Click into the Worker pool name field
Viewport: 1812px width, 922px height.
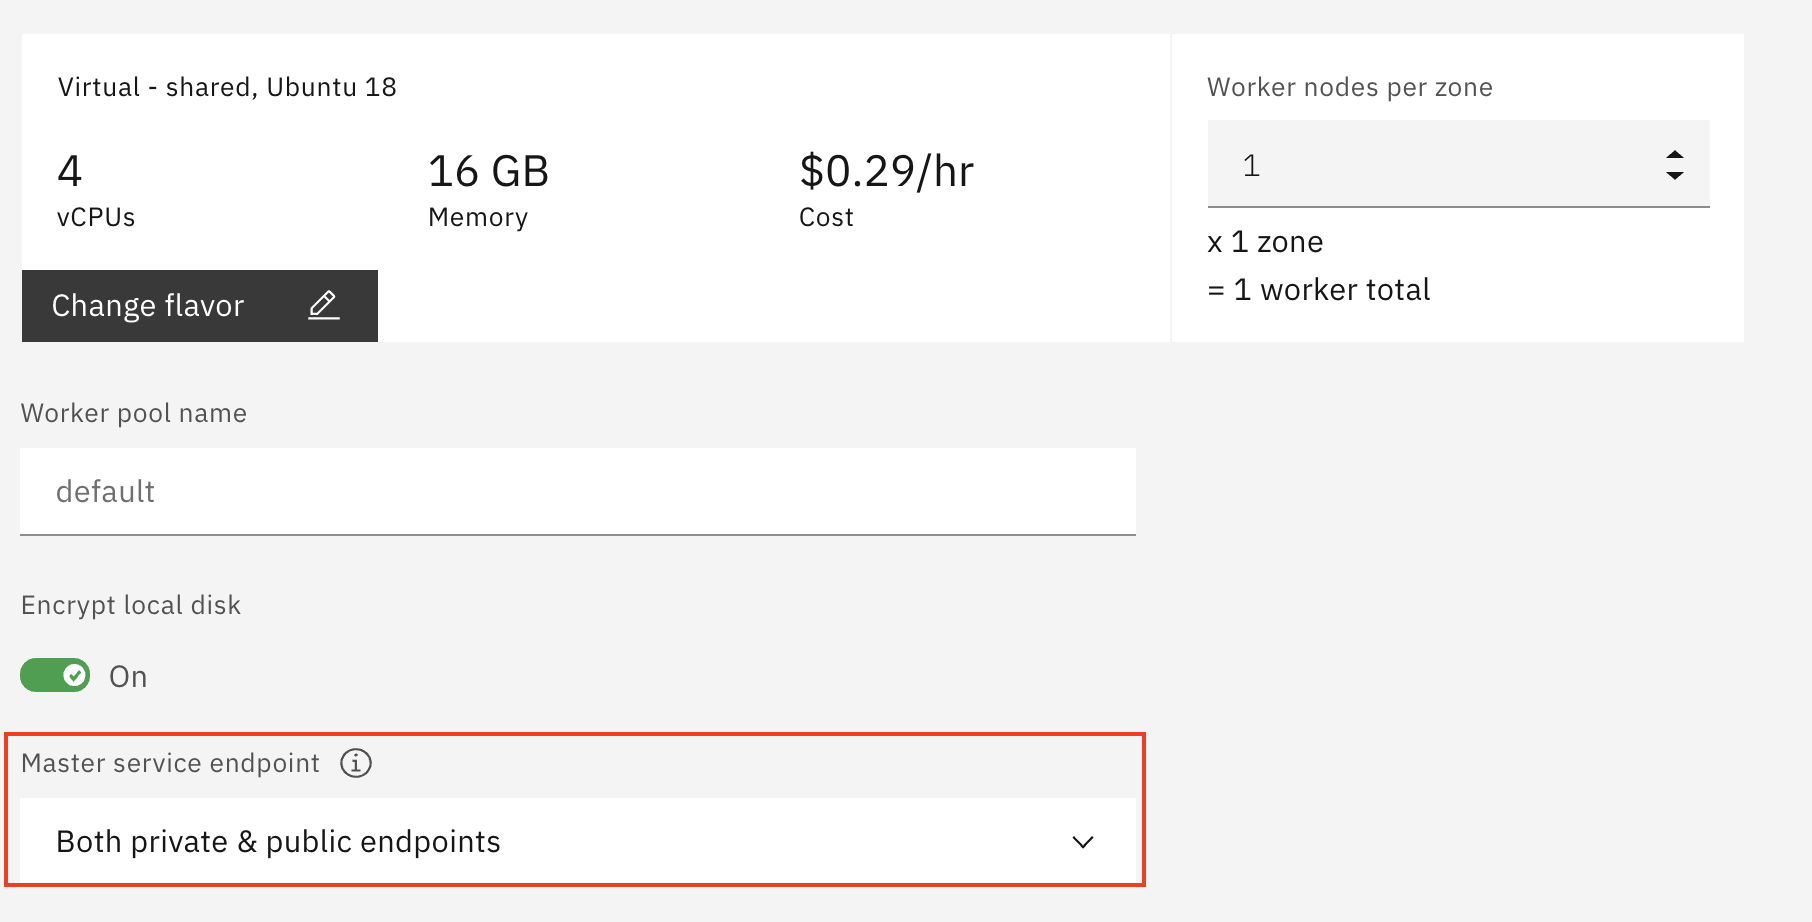578,491
